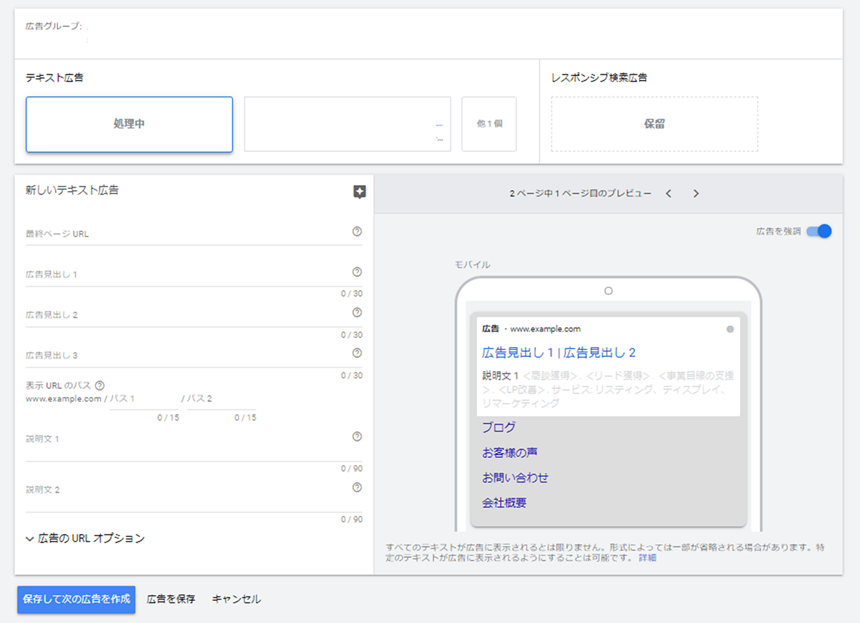Click お問い合わせ sitelink in preview
This screenshot has width=860, height=623.
point(515,478)
